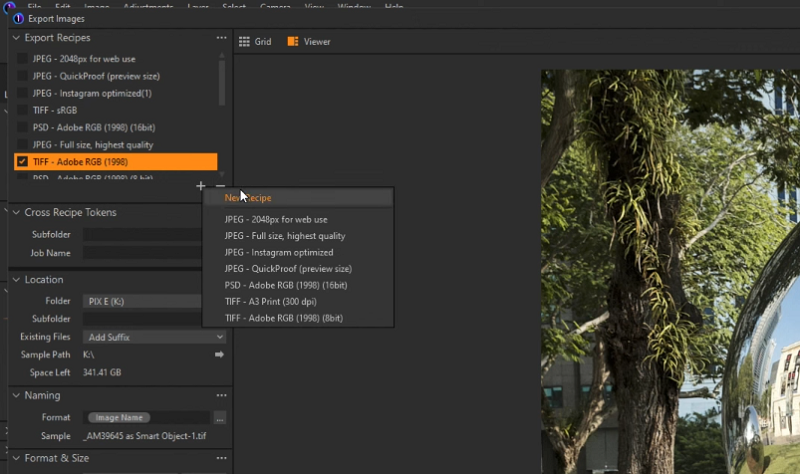The width and height of the screenshot is (800, 474).
Task: Enable TIFF - sRGB recipe checkbox
Action: (x=22, y=110)
